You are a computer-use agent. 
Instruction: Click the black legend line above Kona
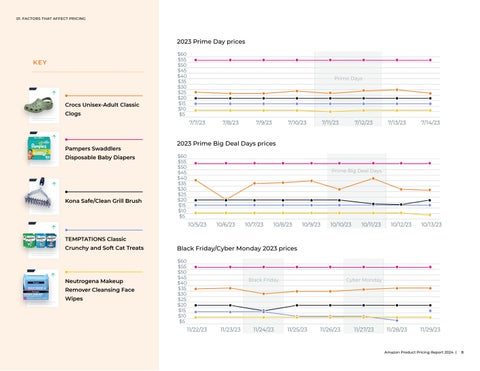click(x=104, y=192)
